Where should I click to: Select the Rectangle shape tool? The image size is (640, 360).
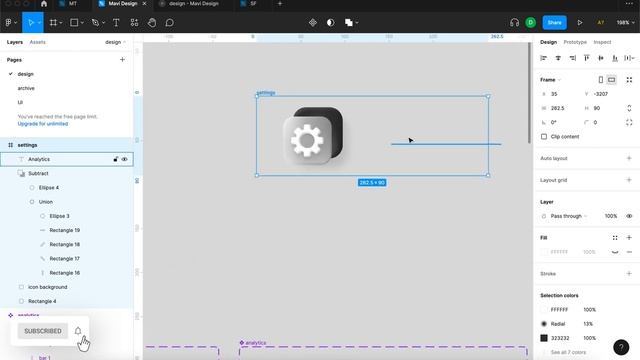click(x=74, y=22)
